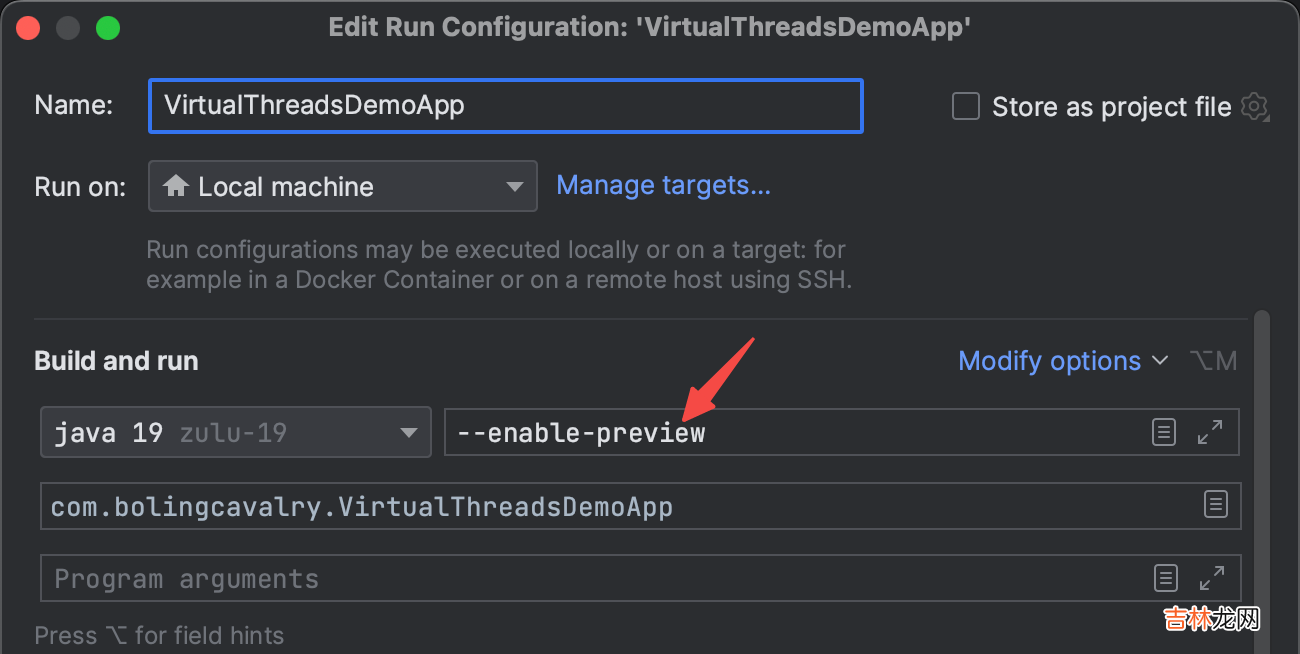Click the green maximize window button

[108, 28]
